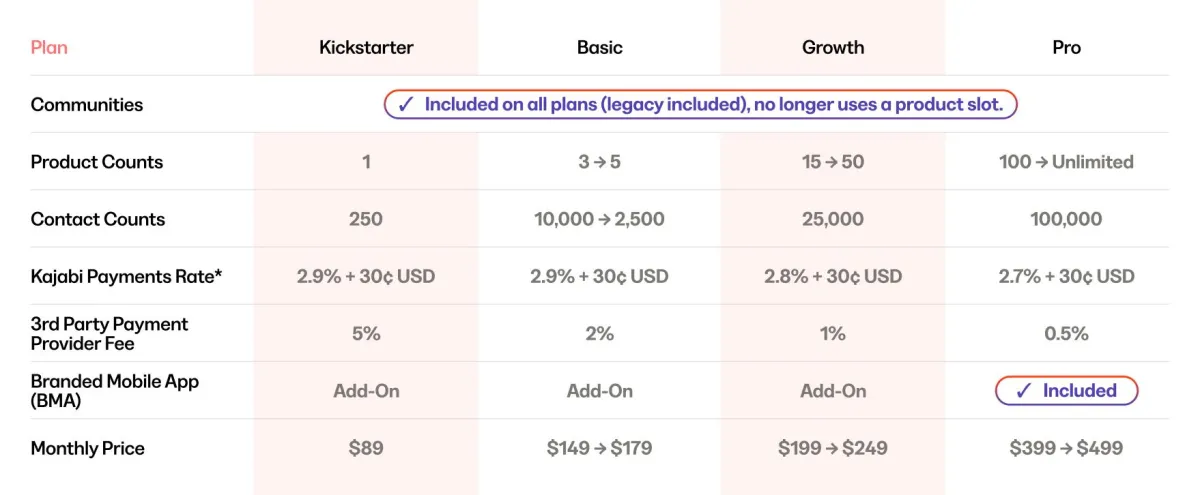This screenshot has width=1200, height=495.
Task: Click the Kajabi Payments Rate row label
Action: coord(126,276)
